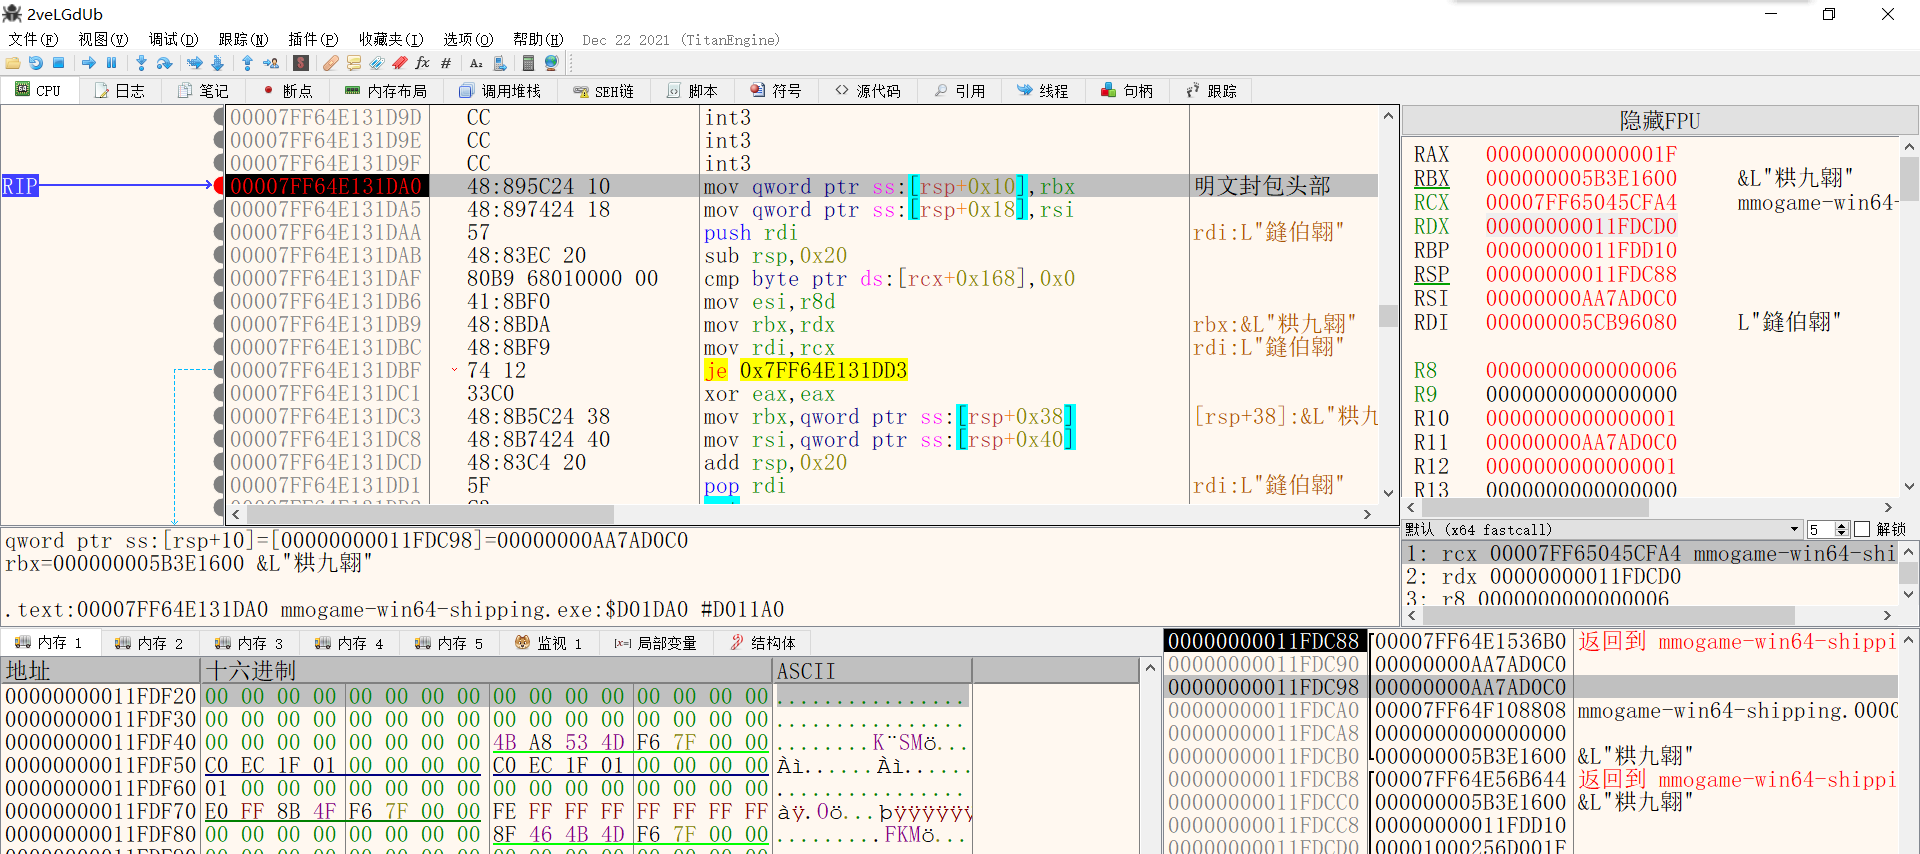Open the 插件(P) menu

(x=313, y=39)
